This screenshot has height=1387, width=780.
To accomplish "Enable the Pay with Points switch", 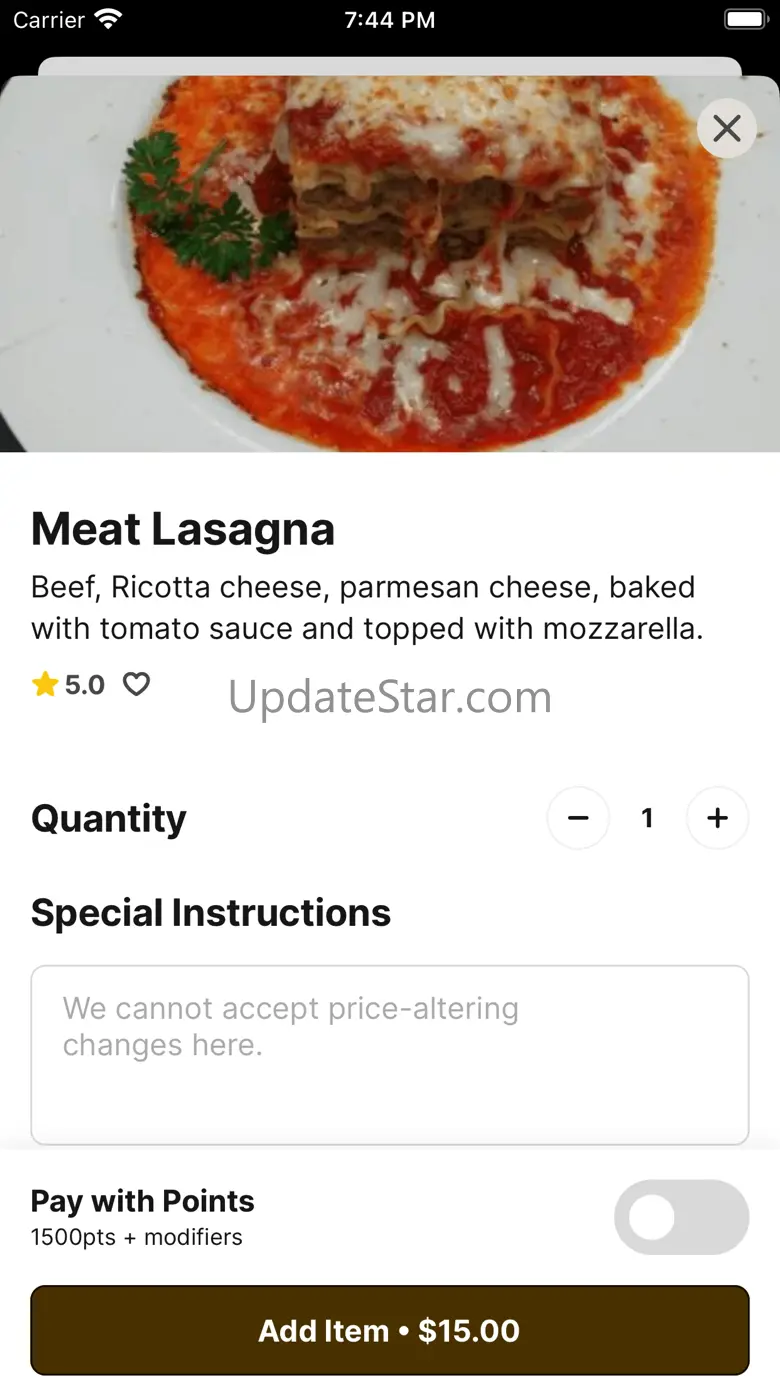I will pyautogui.click(x=681, y=1217).
